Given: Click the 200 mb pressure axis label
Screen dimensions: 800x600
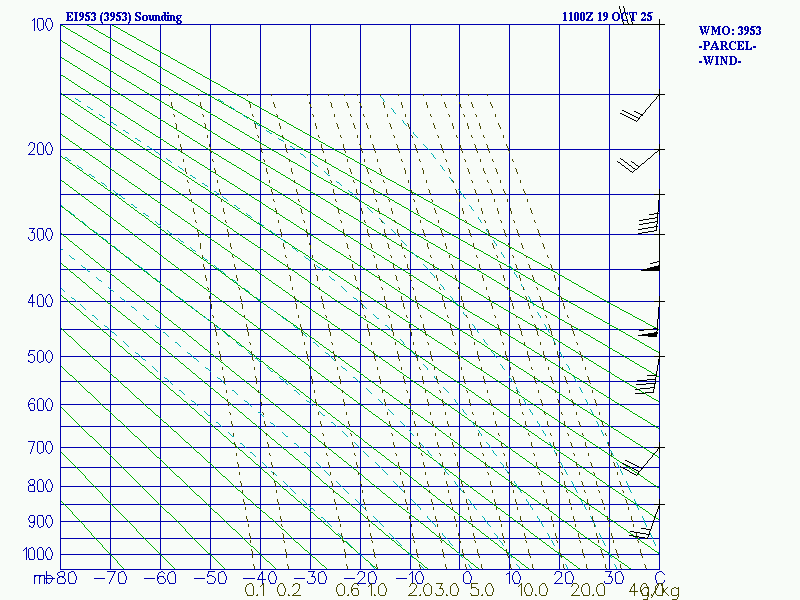Looking at the screenshot, I should [40, 149].
